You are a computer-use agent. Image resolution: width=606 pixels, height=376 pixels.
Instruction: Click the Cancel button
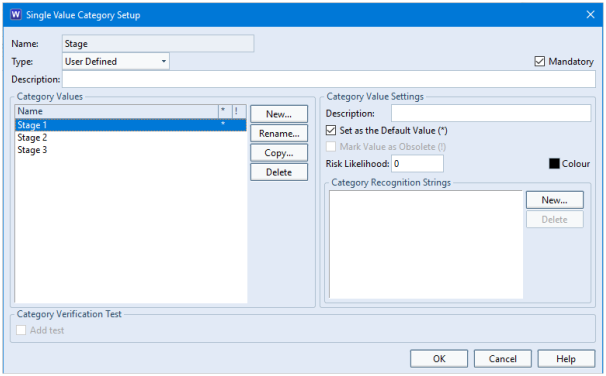point(503,359)
